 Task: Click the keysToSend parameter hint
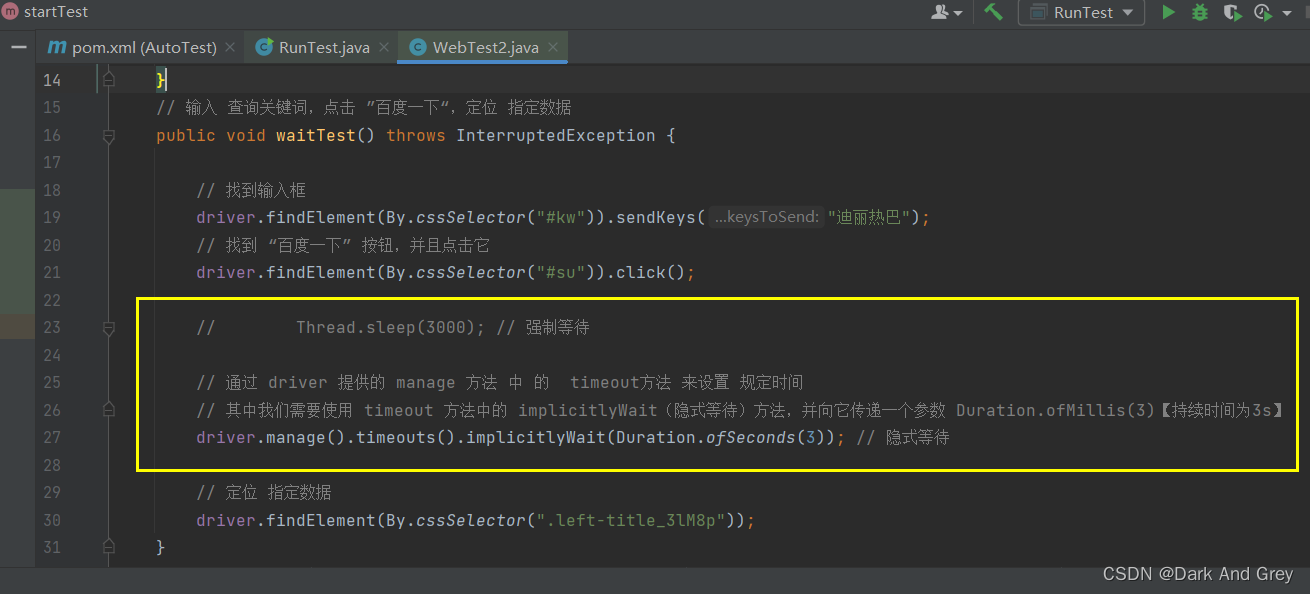tap(767, 217)
